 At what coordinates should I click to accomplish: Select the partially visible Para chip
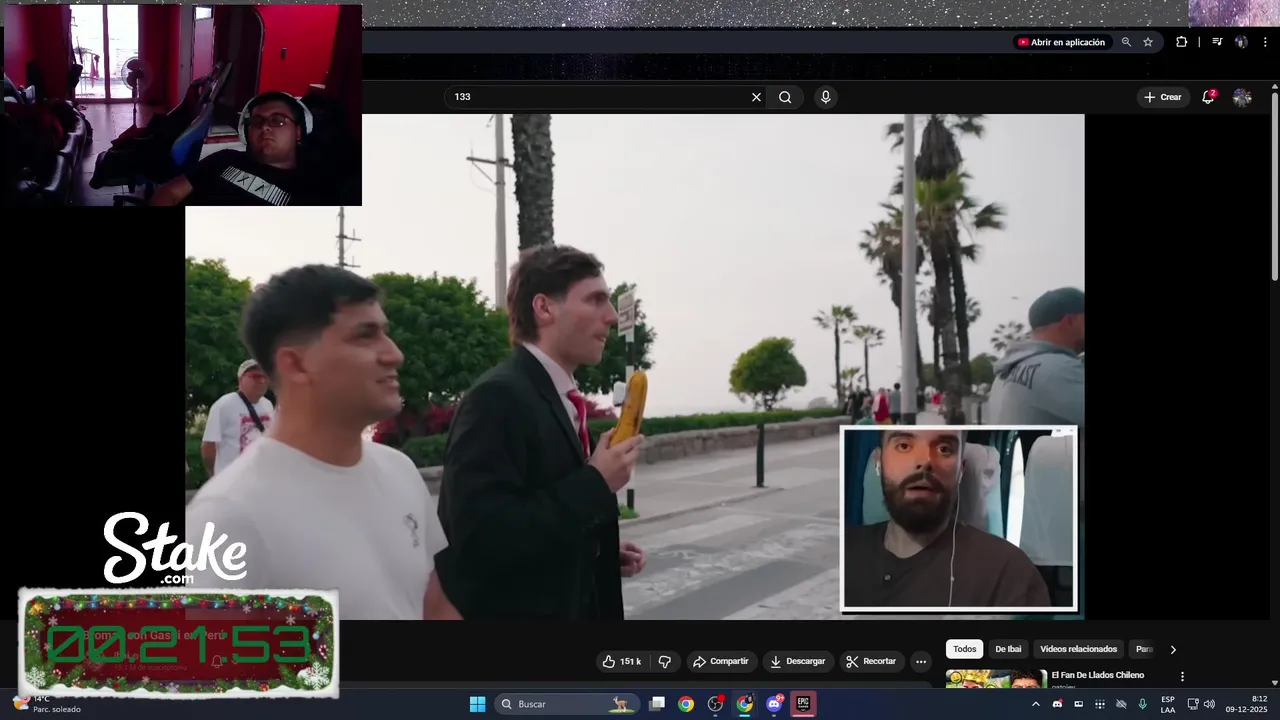tap(1143, 649)
